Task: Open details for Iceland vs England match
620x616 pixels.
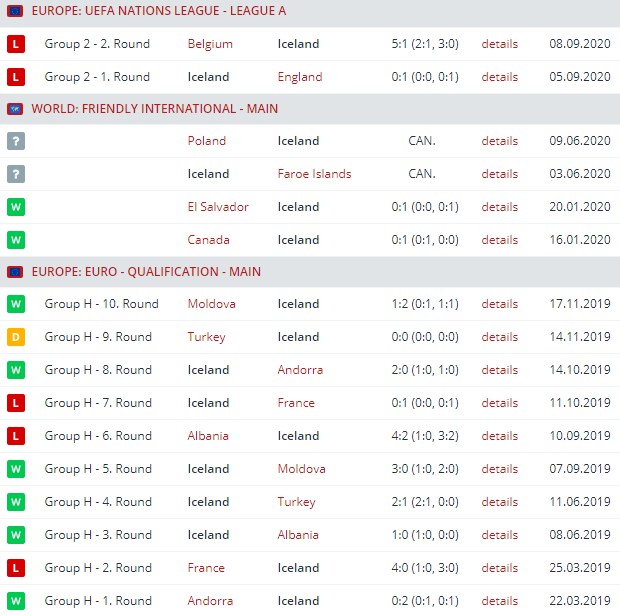Action: 499,77
